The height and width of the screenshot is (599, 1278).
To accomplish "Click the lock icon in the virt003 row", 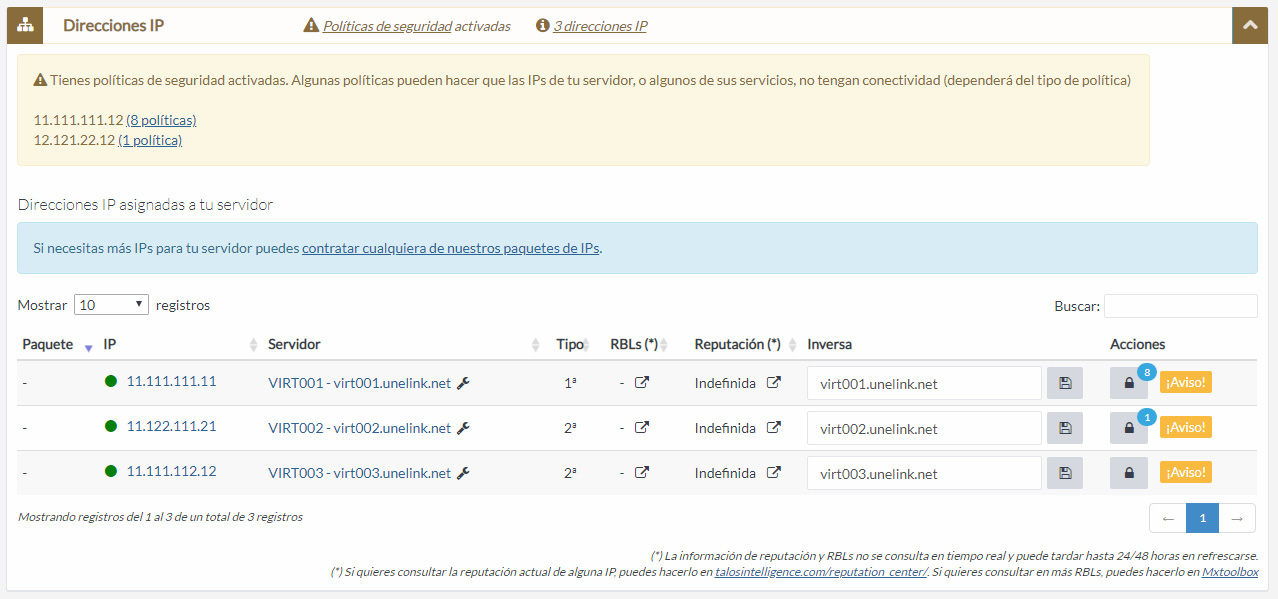I will click(x=1129, y=473).
